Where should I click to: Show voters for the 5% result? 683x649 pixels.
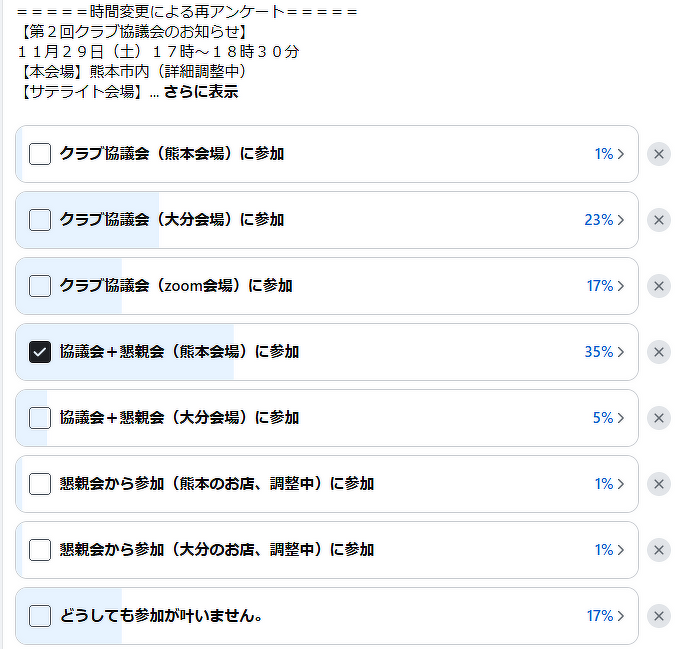608,418
